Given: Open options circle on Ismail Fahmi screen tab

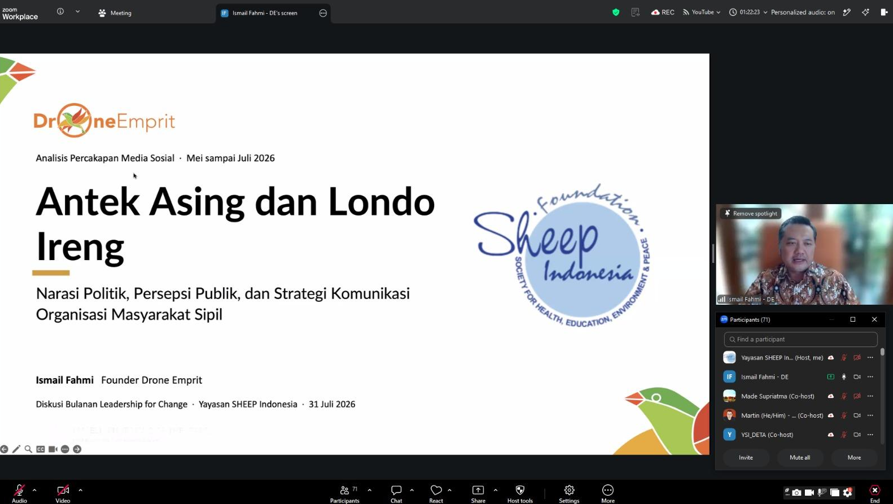Looking at the screenshot, I should [323, 13].
